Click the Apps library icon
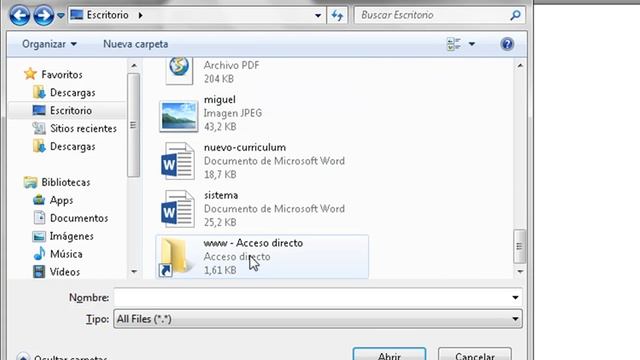This screenshot has width=640, height=360. coord(39,200)
